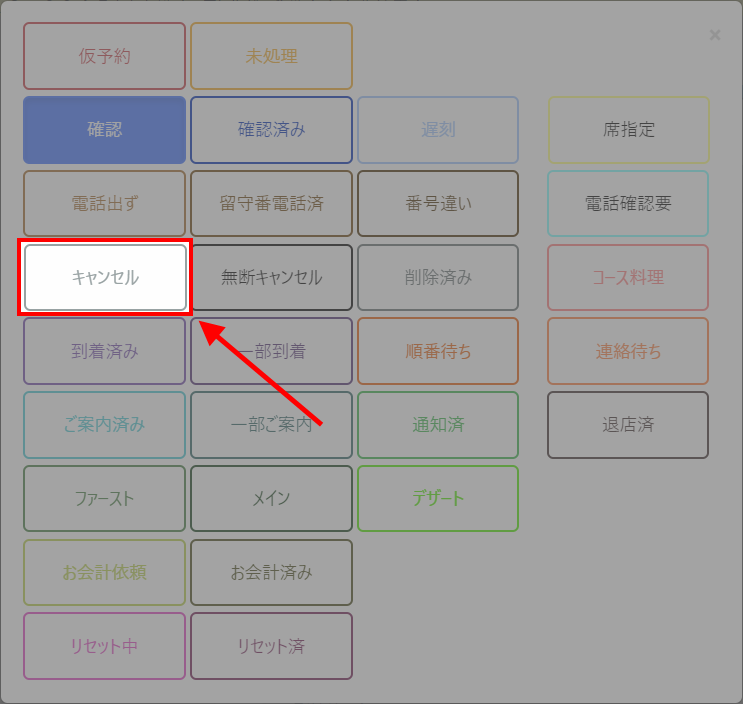
Task: Select 留守番電話済 status
Action: click(x=271, y=204)
